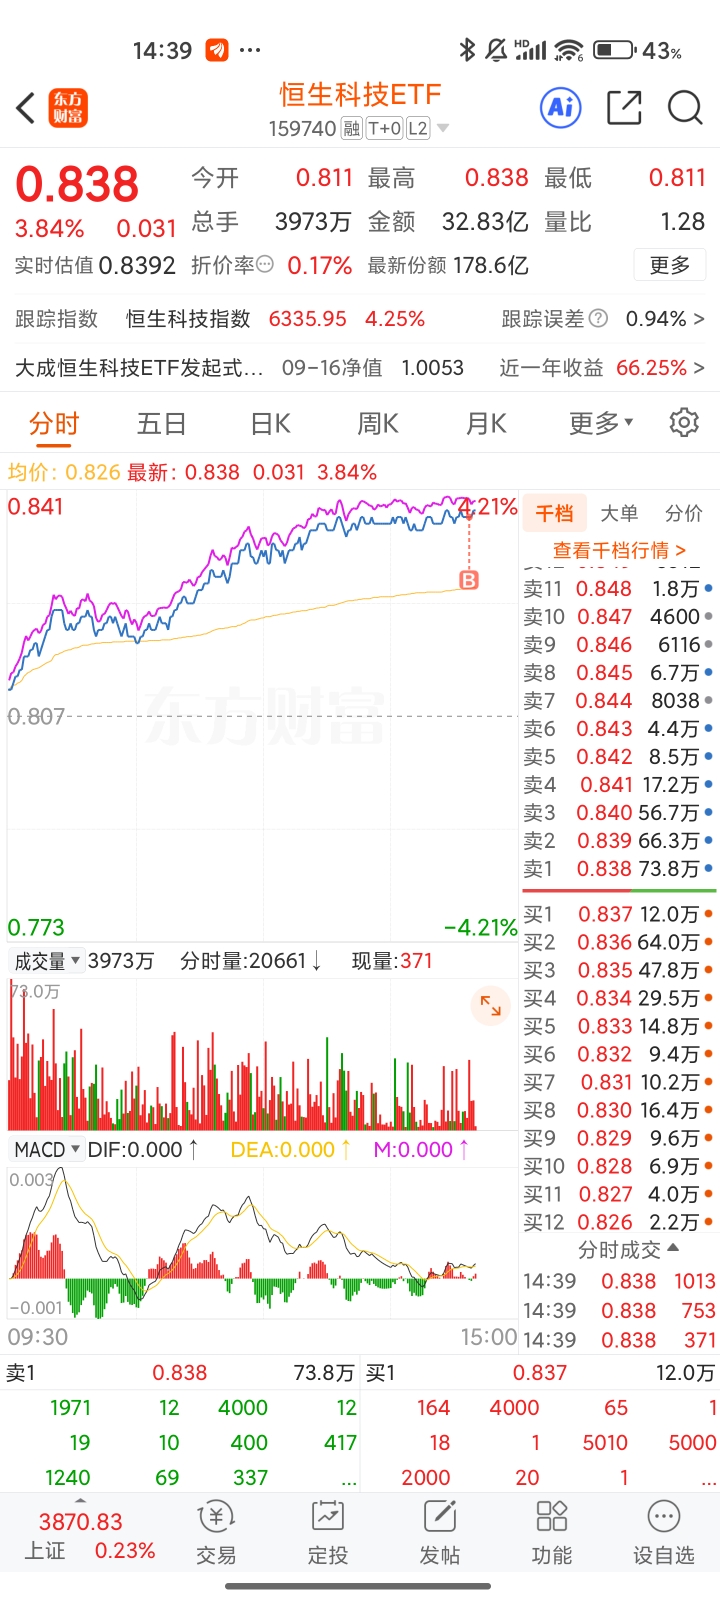
Task: Tap order queue value 1971
Action: point(70,1408)
